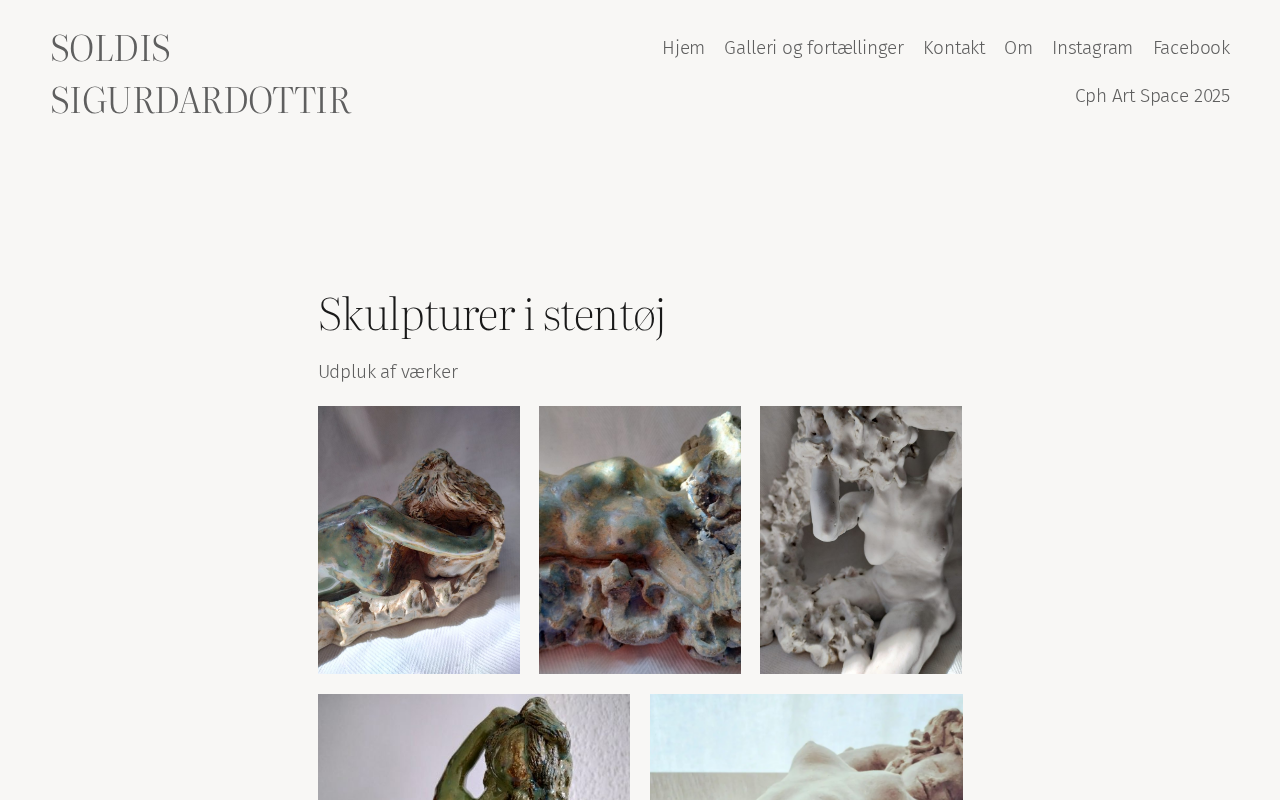
Task: Go to the Hjem page
Action: pos(683,48)
